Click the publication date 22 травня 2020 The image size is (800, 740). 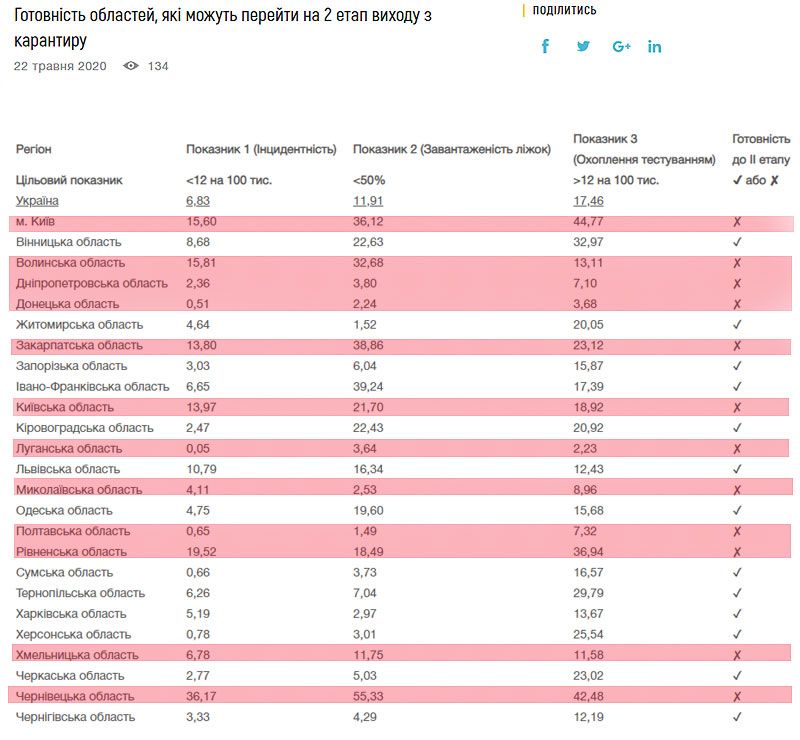pos(59,66)
